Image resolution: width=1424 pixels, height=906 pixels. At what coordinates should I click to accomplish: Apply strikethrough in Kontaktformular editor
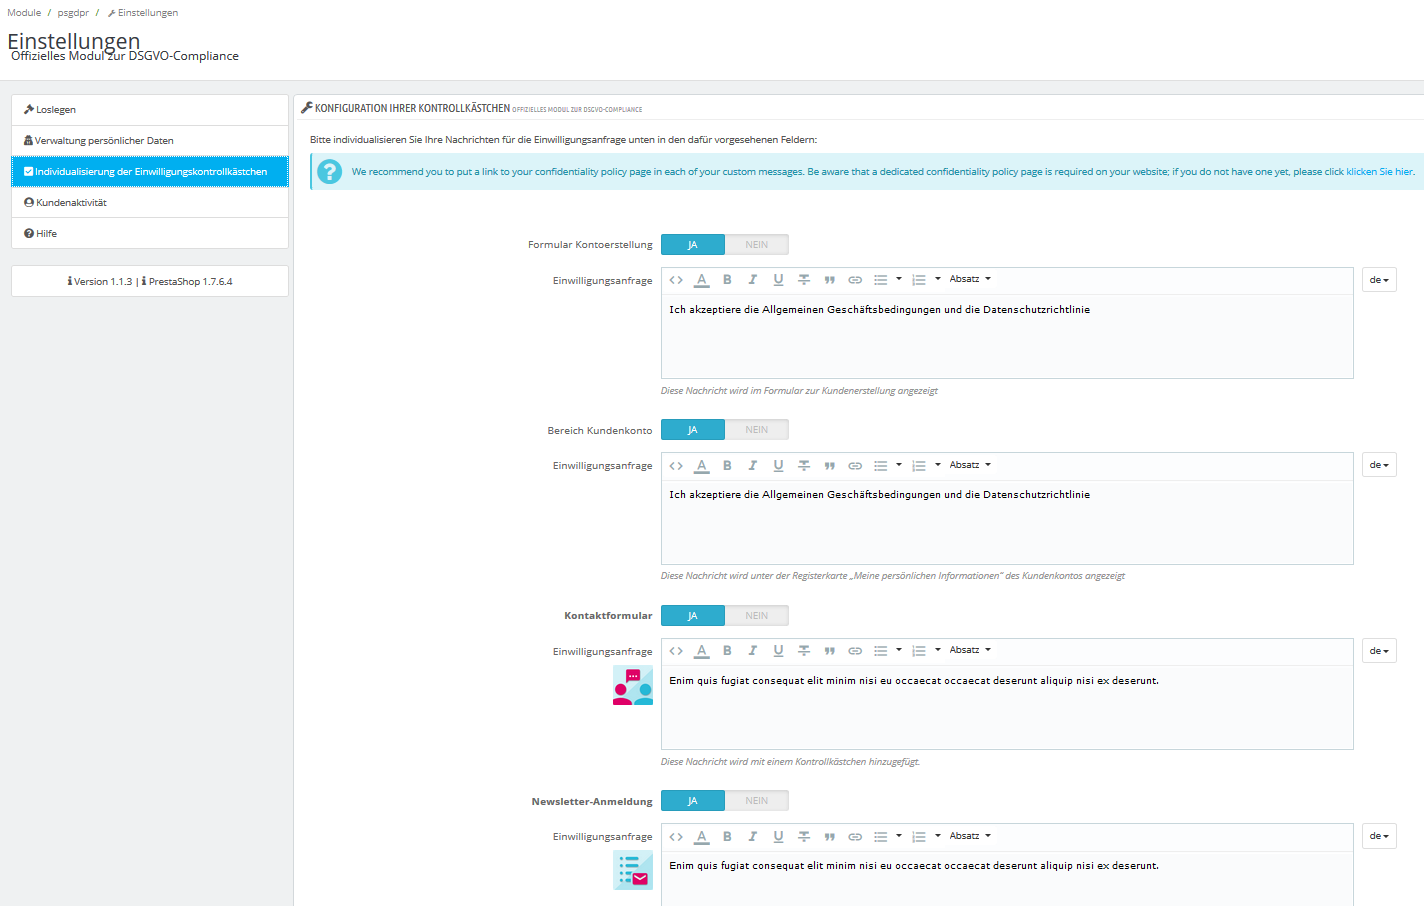pos(804,651)
